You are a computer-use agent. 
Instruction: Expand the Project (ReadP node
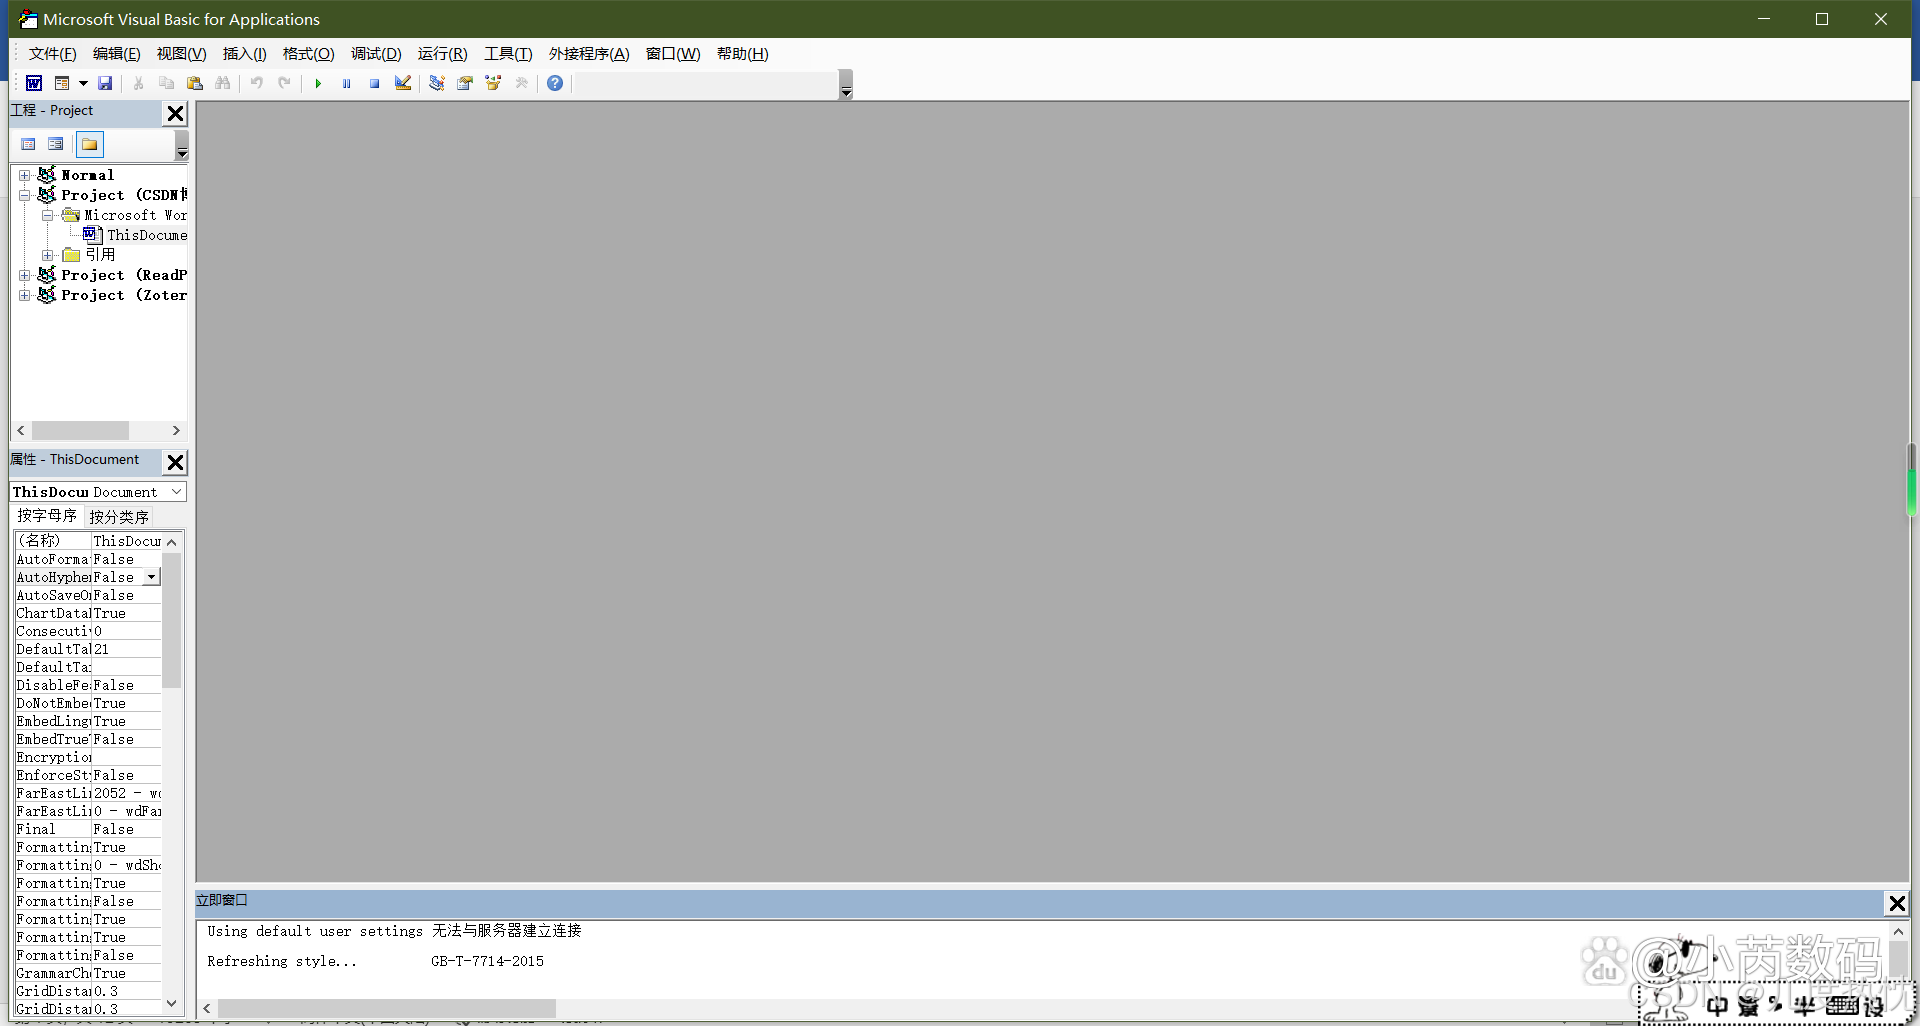tap(25, 275)
